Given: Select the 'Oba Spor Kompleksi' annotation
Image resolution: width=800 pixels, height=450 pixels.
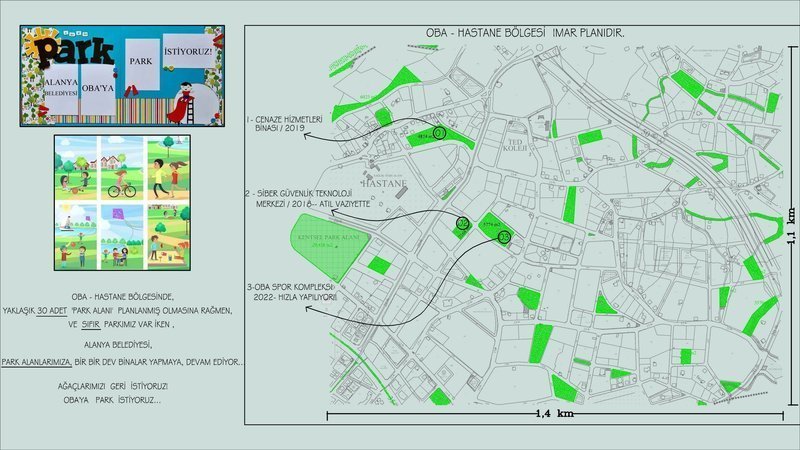Looking at the screenshot, I should (298, 291).
